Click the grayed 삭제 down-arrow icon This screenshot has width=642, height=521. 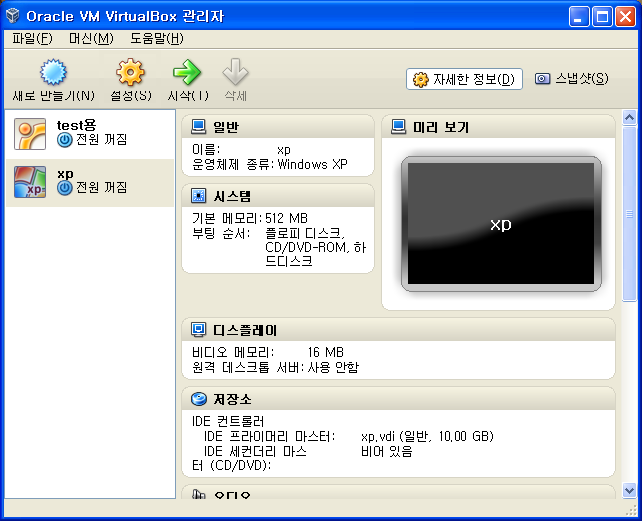click(235, 72)
